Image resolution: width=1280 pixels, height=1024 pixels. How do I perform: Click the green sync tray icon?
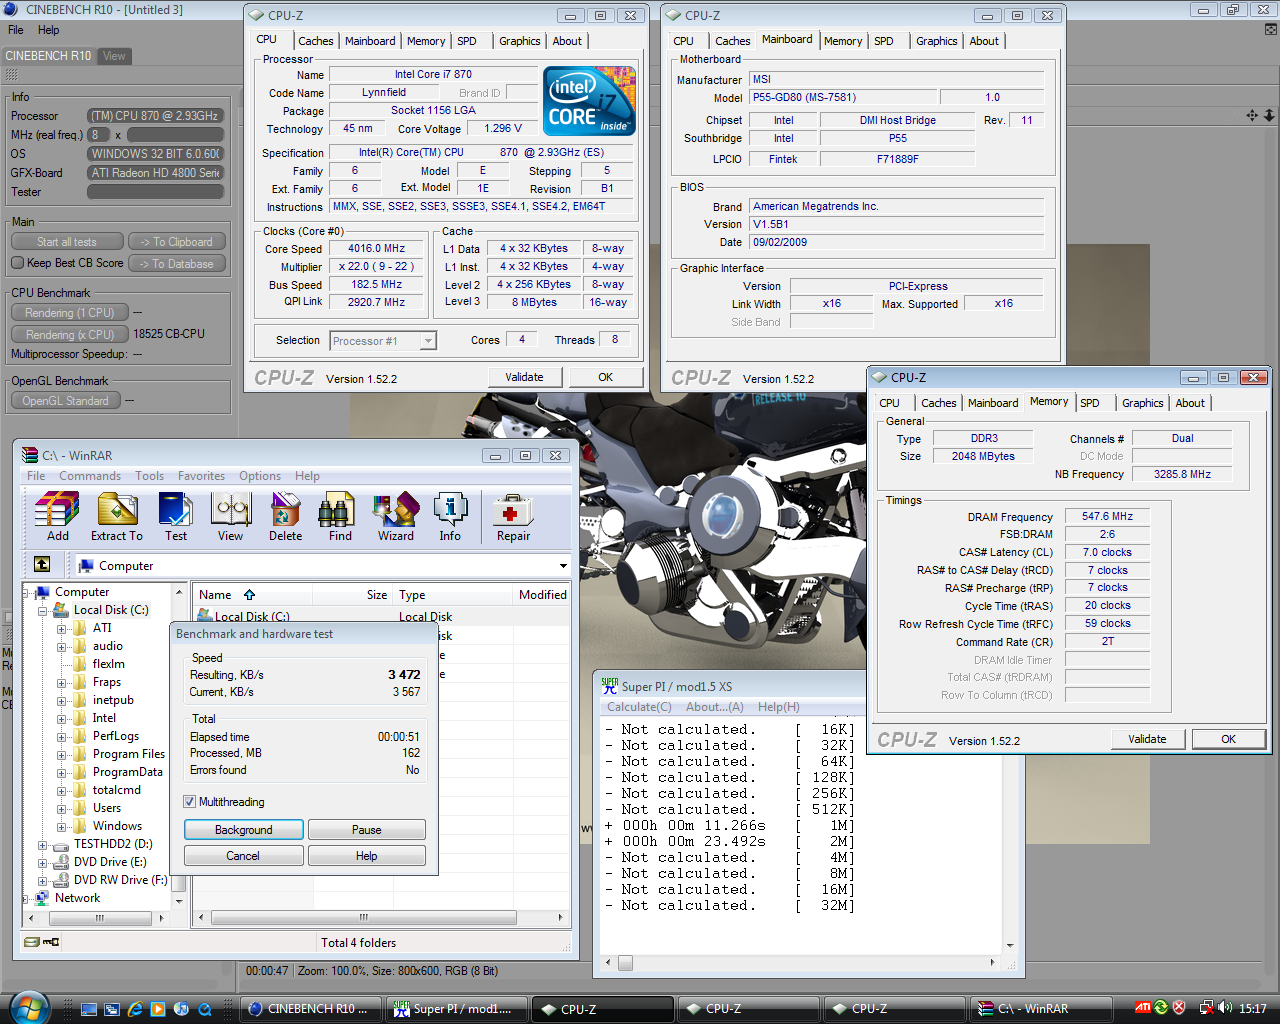(x=1161, y=1008)
